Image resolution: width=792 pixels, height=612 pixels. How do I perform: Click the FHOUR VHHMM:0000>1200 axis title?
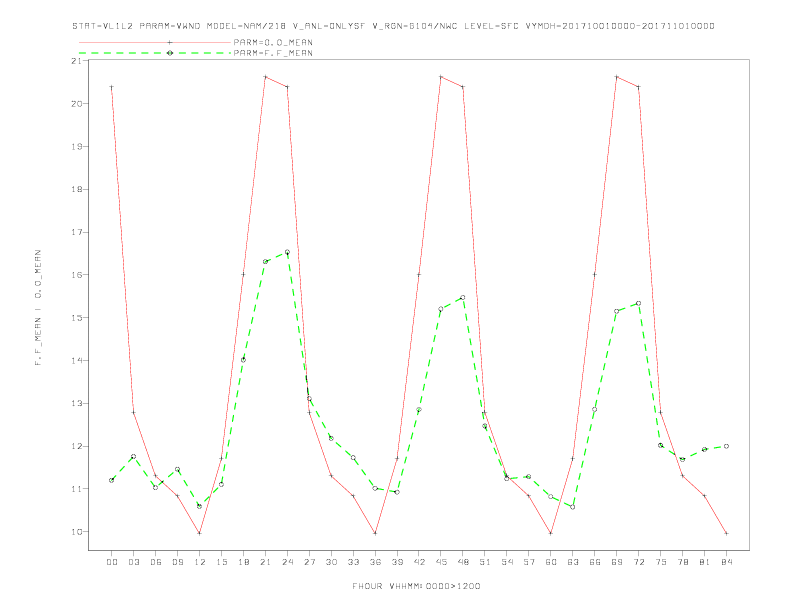click(416, 586)
